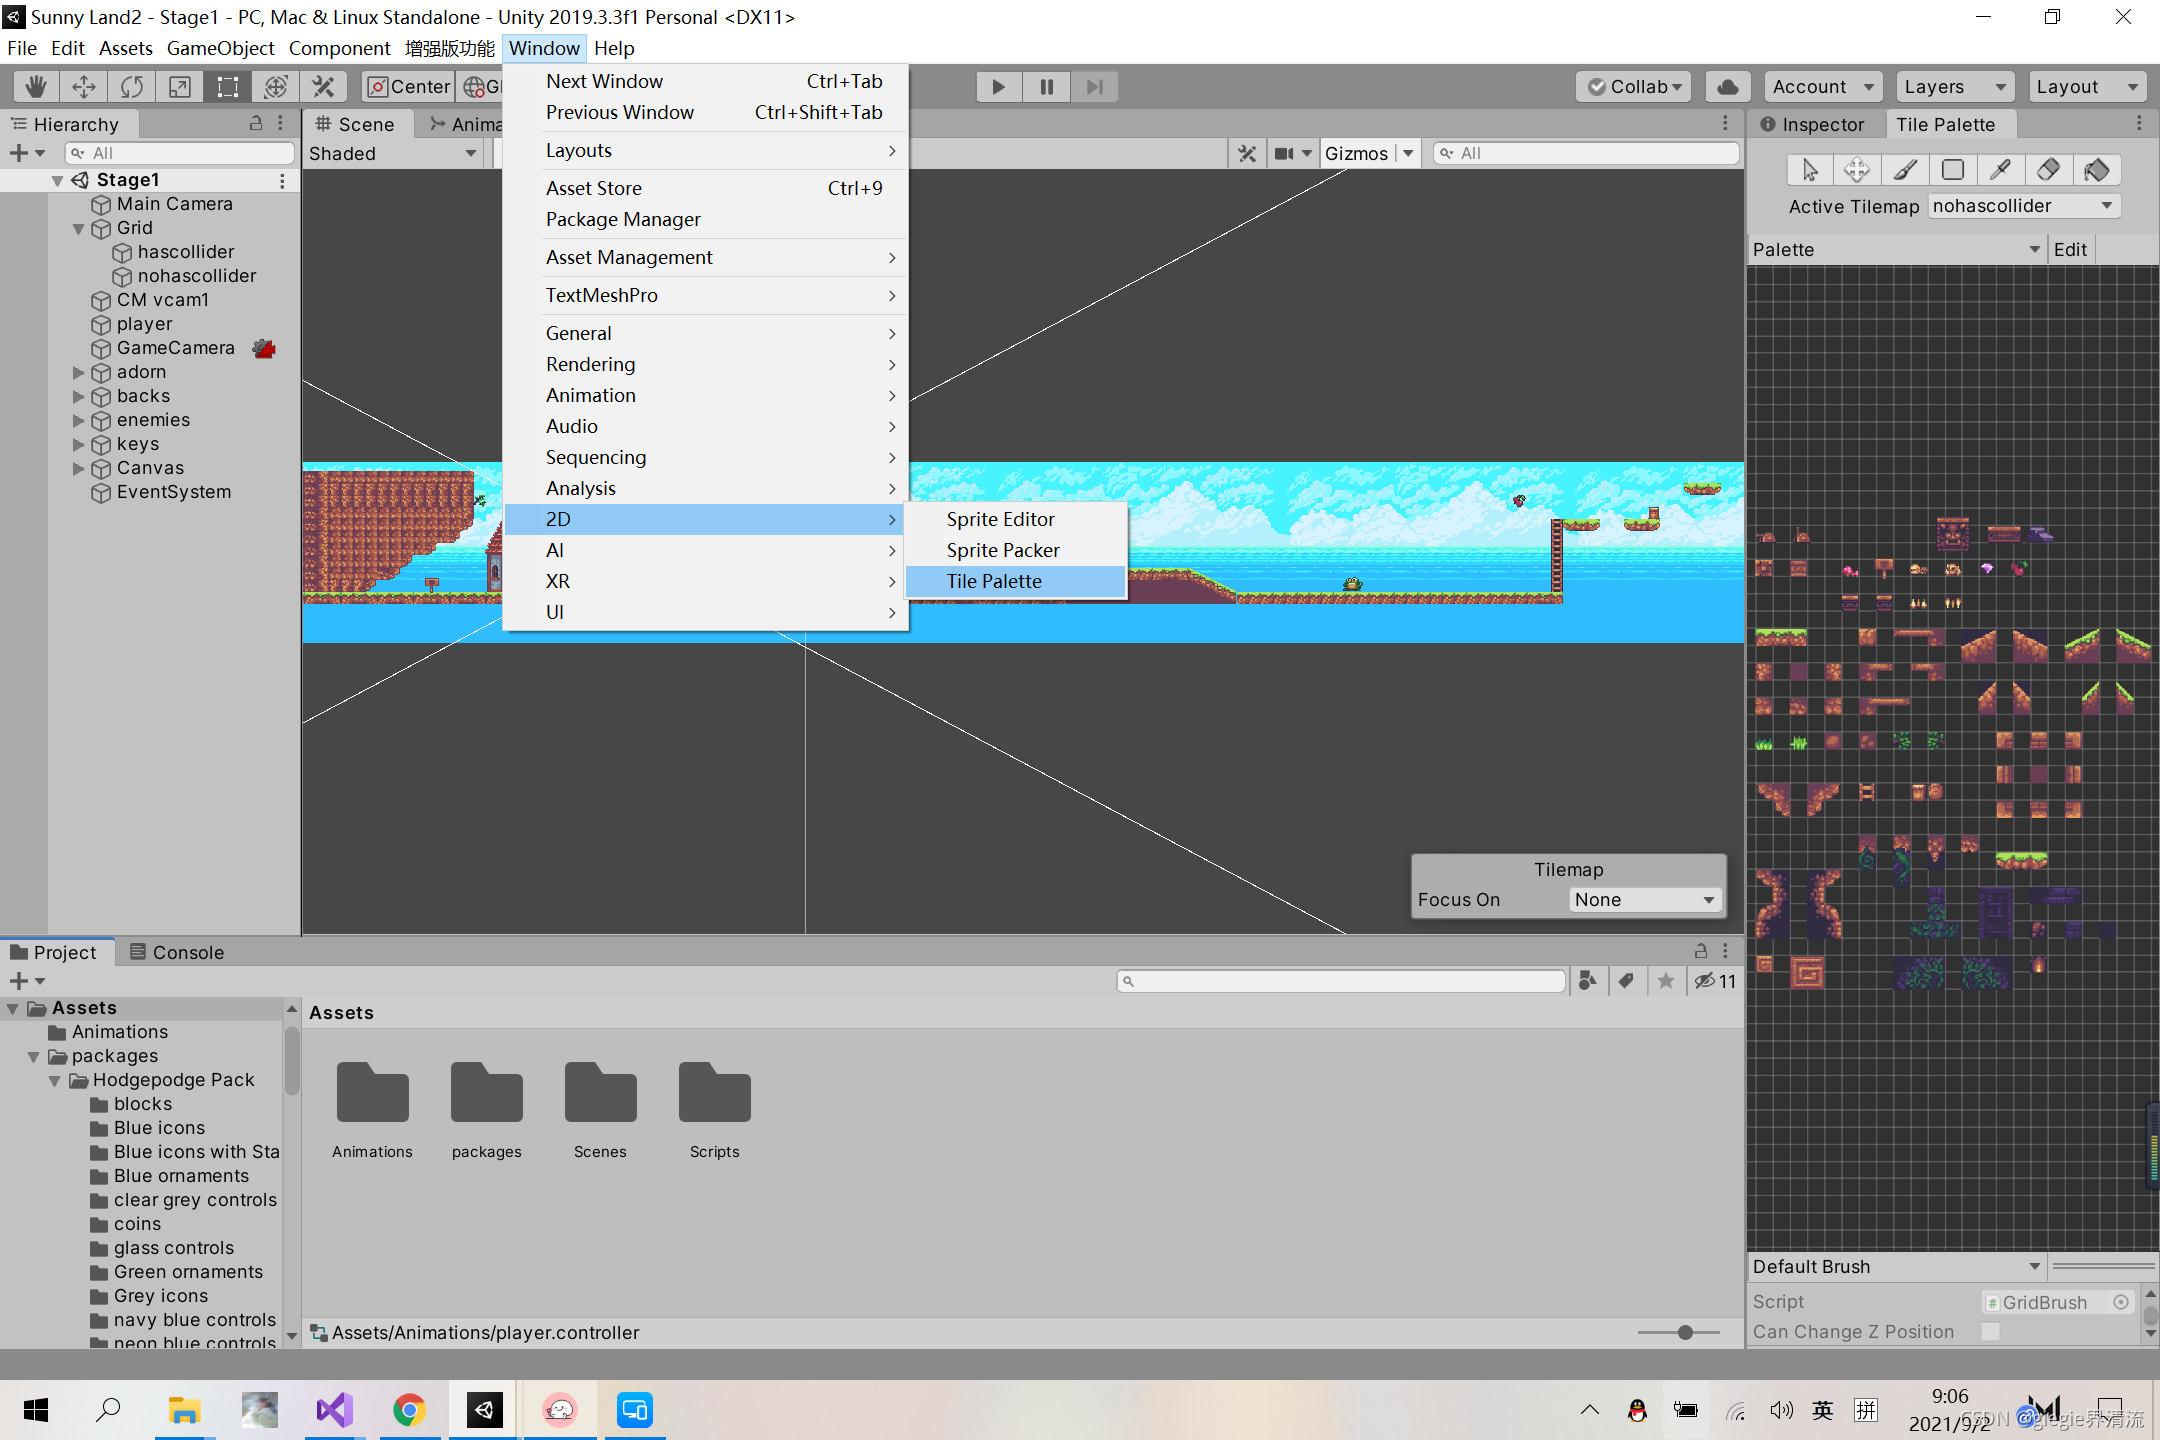Switch to the Console tab
2160x1440 pixels.
pos(177,952)
